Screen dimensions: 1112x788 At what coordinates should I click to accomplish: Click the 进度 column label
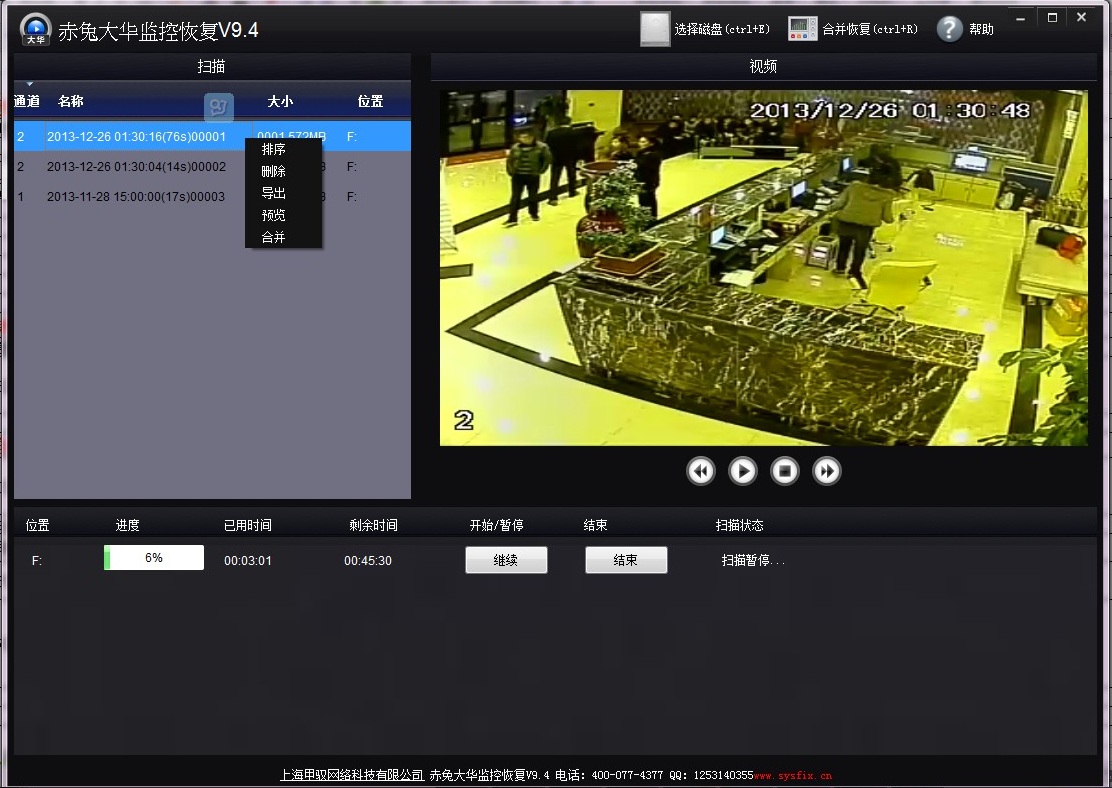tap(128, 525)
